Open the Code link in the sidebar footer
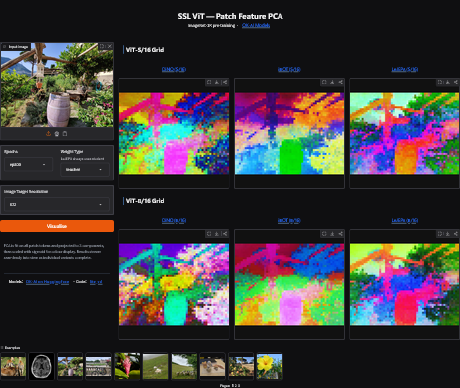 (x=96, y=282)
